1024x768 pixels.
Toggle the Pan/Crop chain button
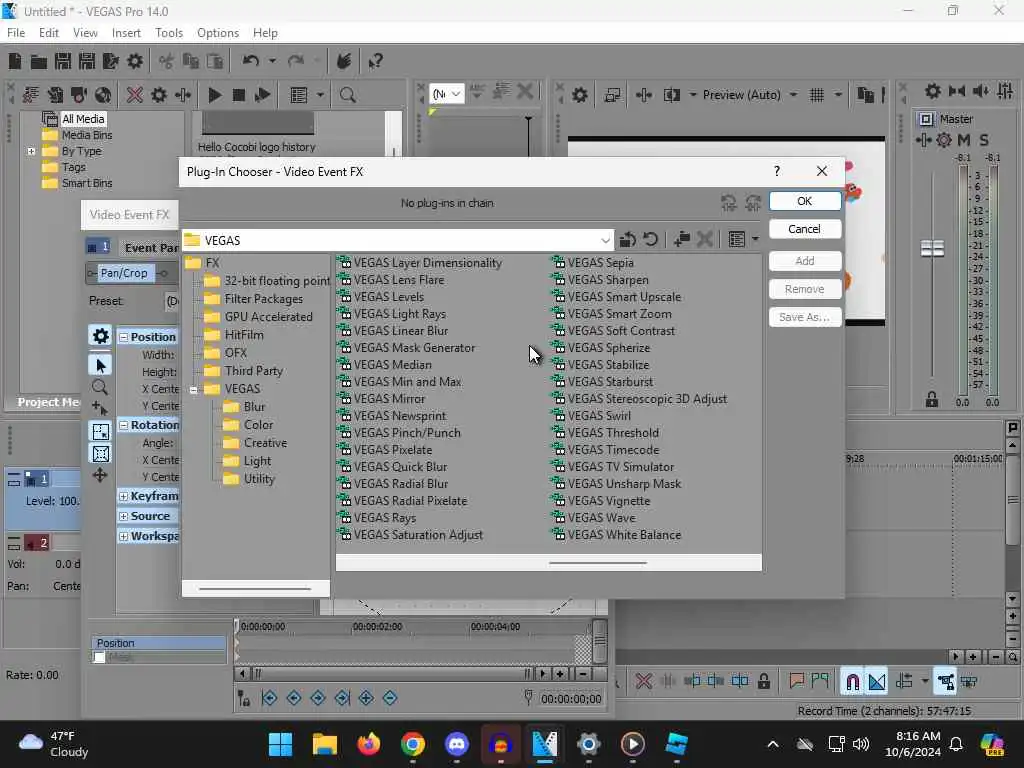(x=127, y=273)
